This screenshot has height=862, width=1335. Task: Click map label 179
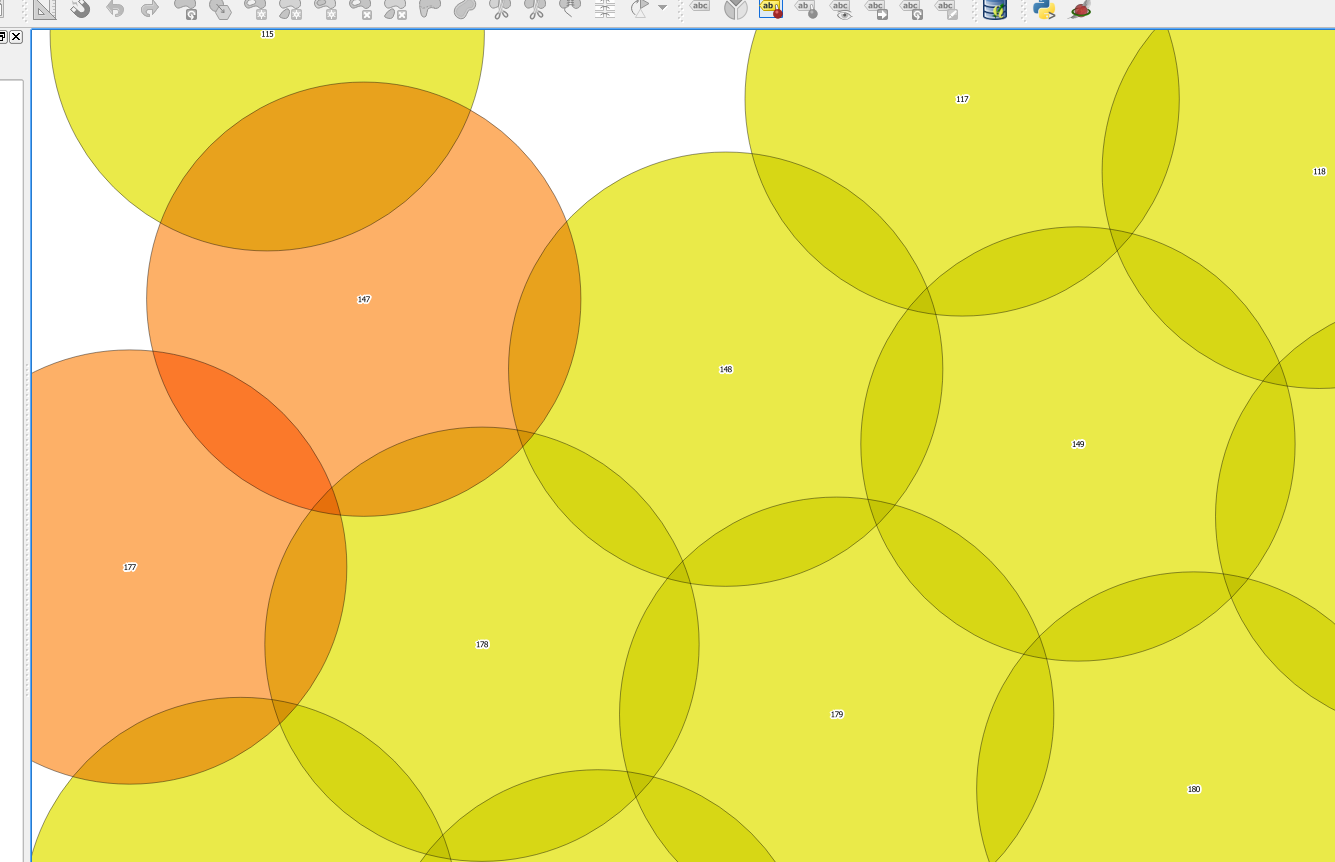[837, 714]
